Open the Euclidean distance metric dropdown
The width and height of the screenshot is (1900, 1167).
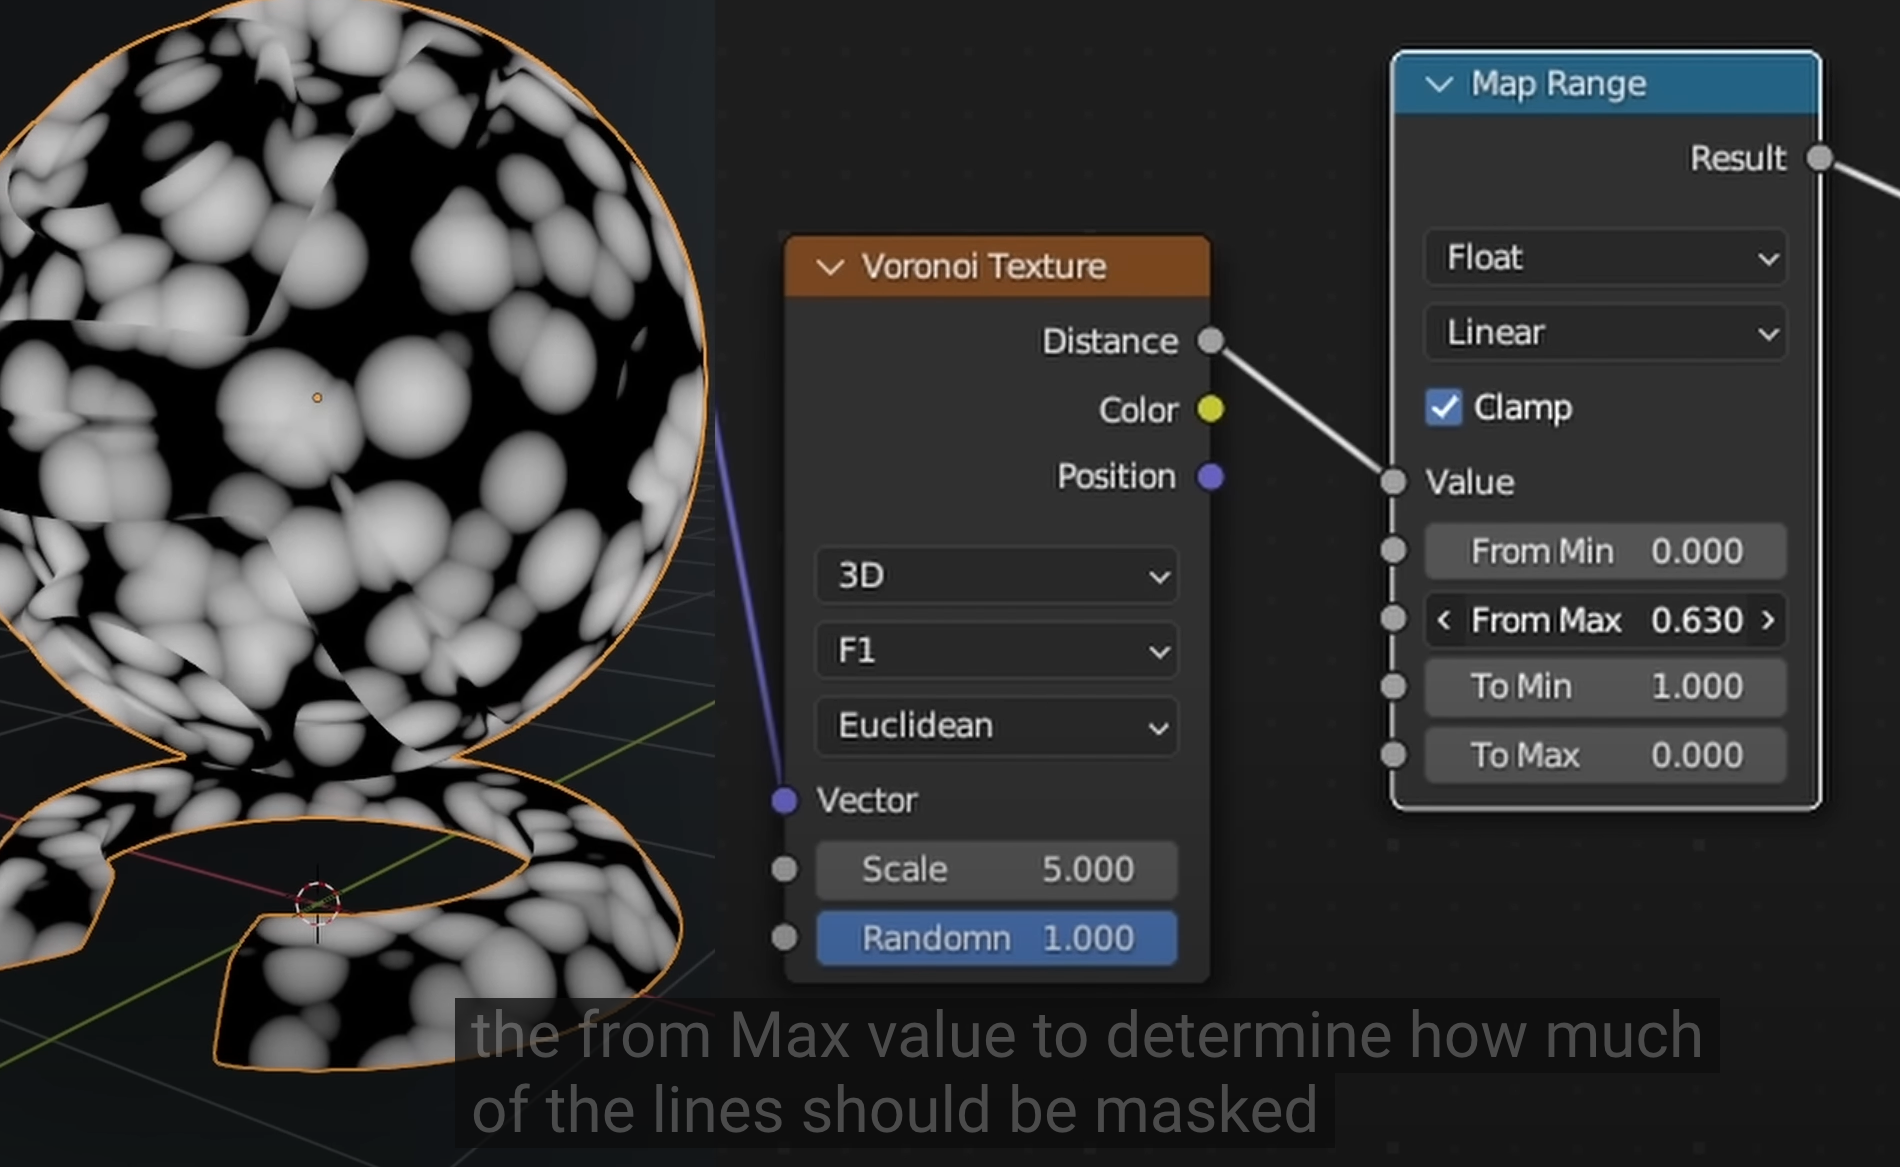[x=997, y=725]
